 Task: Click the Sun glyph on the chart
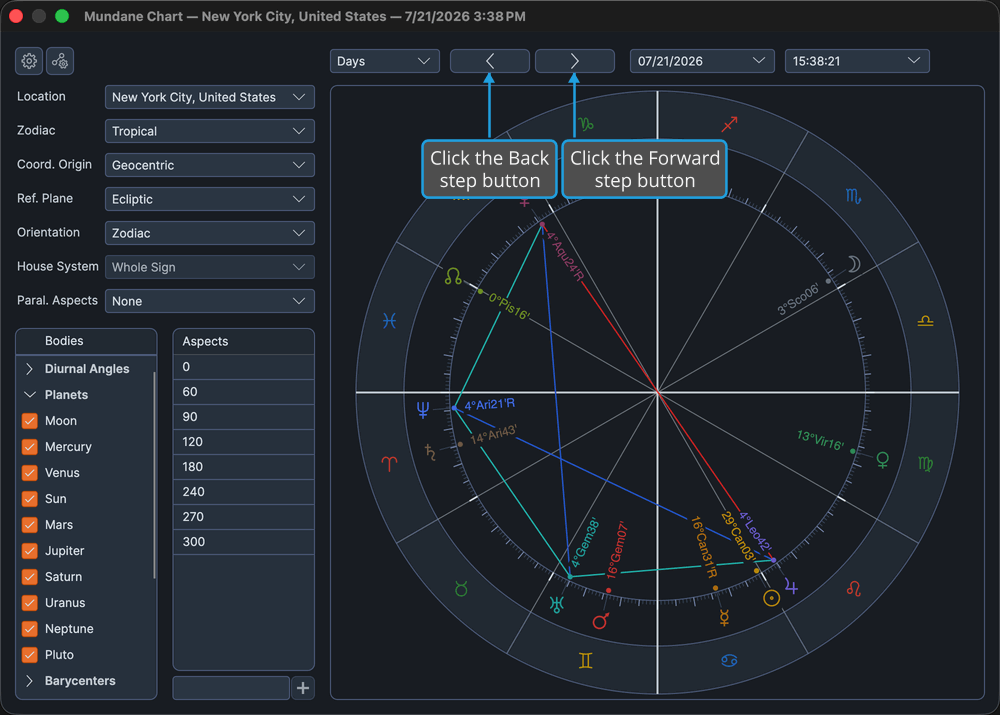tap(771, 598)
